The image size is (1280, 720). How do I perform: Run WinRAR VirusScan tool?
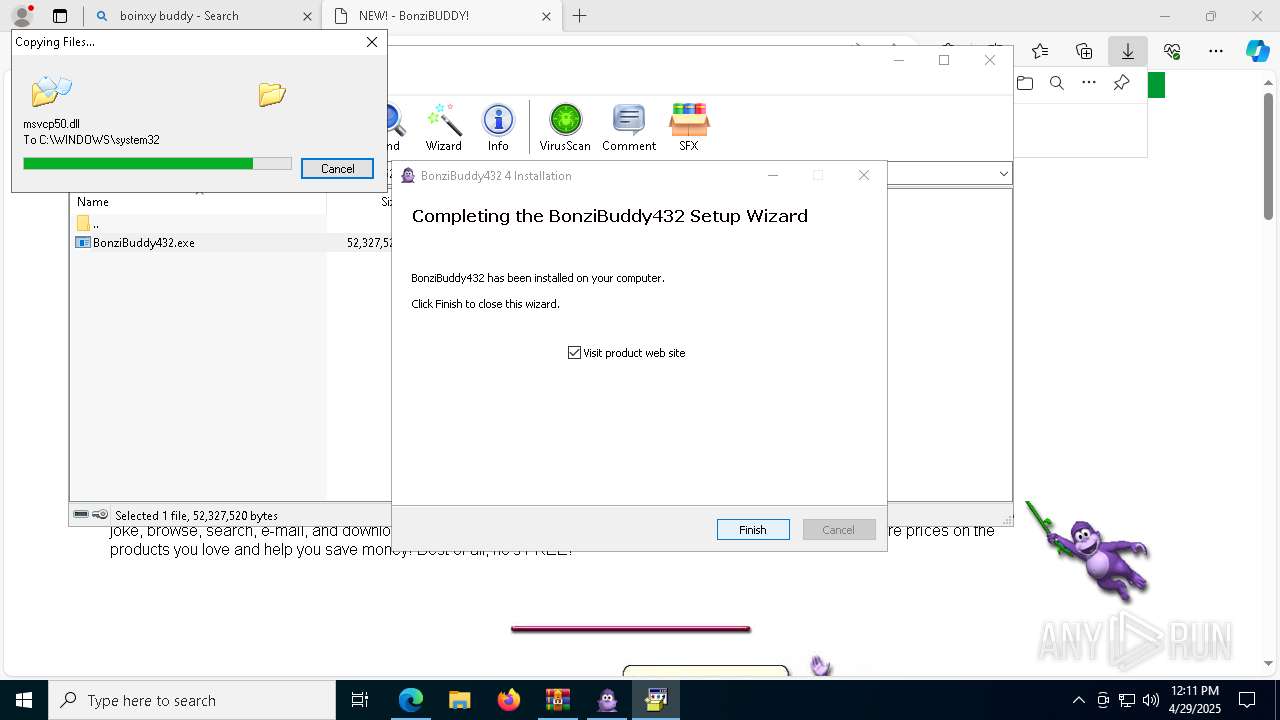point(565,127)
